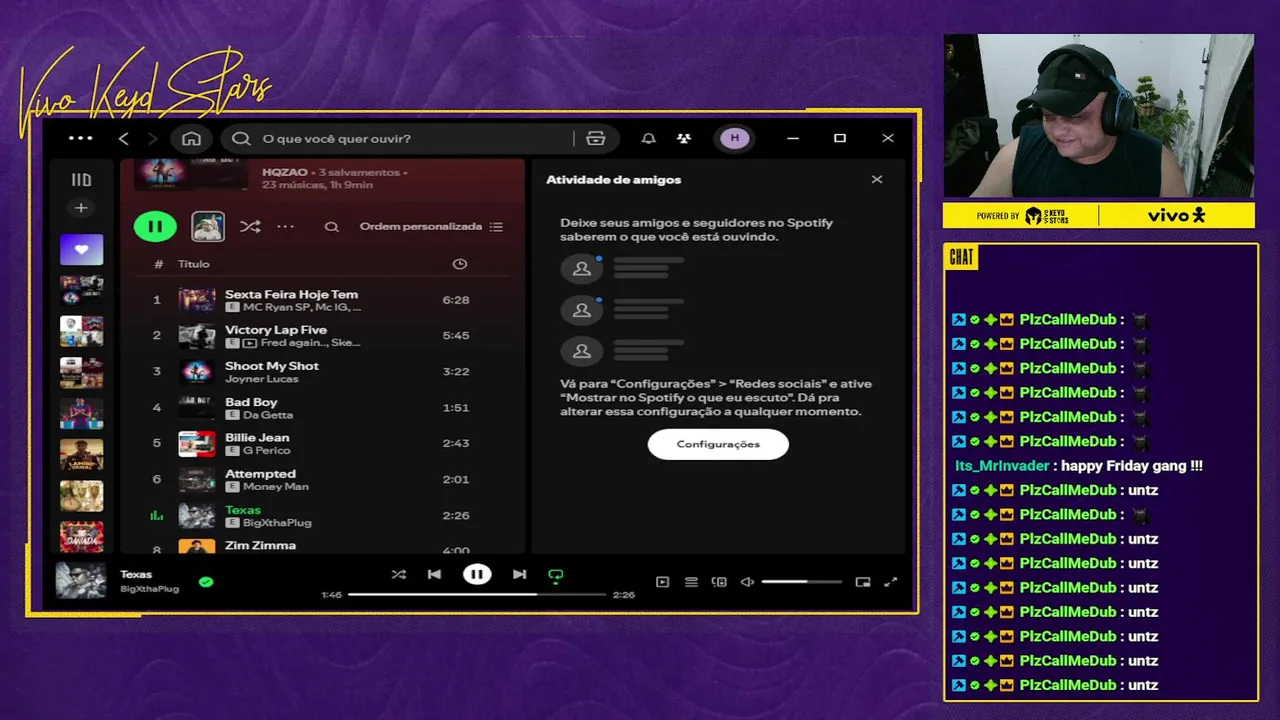Search within playlist magnifier icon
This screenshot has width=1280, height=720.
pyautogui.click(x=331, y=227)
